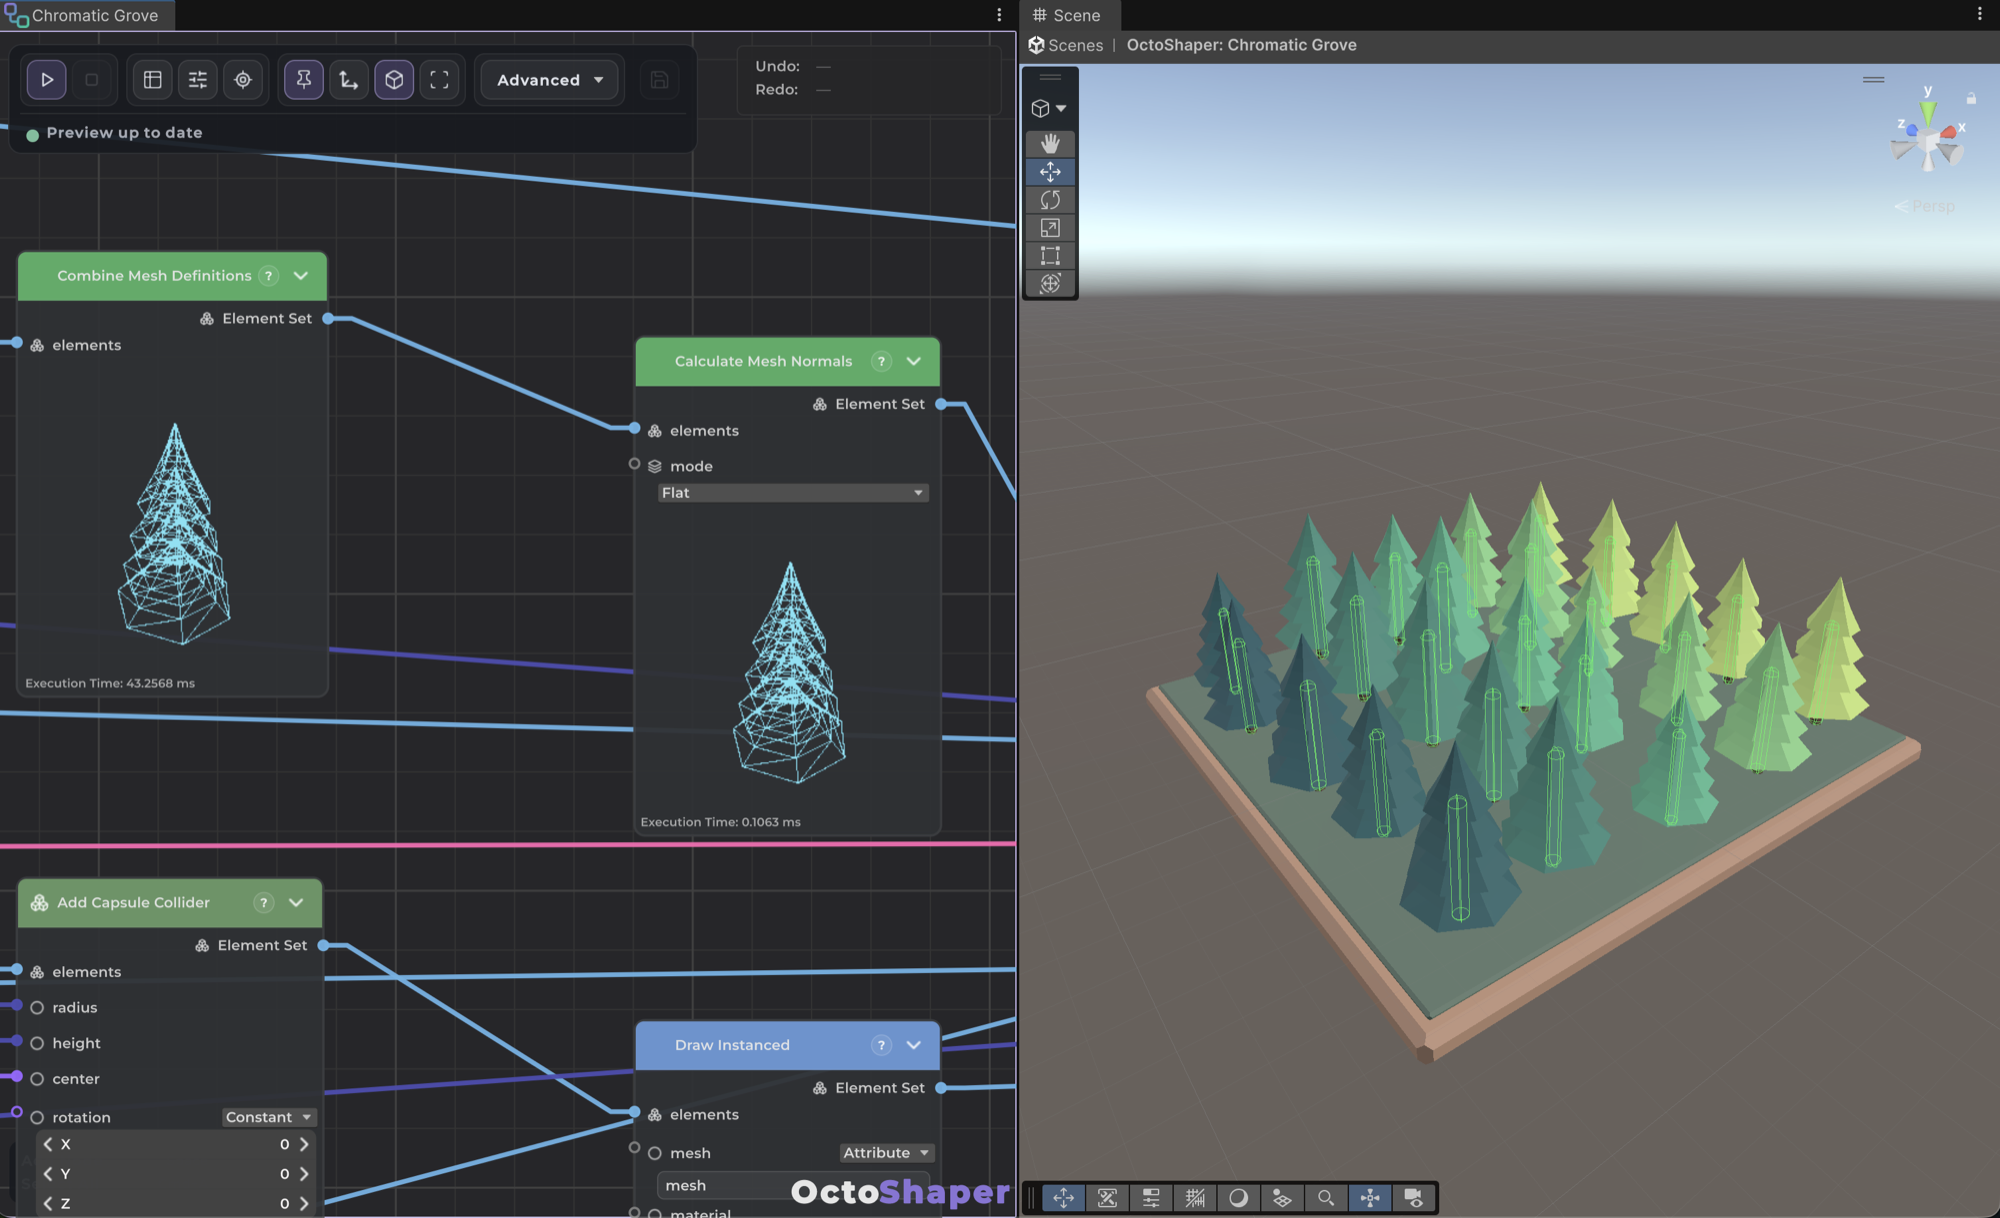The image size is (2000, 1218).
Task: Open component tools icon in bottom bar
Action: (x=1107, y=1198)
